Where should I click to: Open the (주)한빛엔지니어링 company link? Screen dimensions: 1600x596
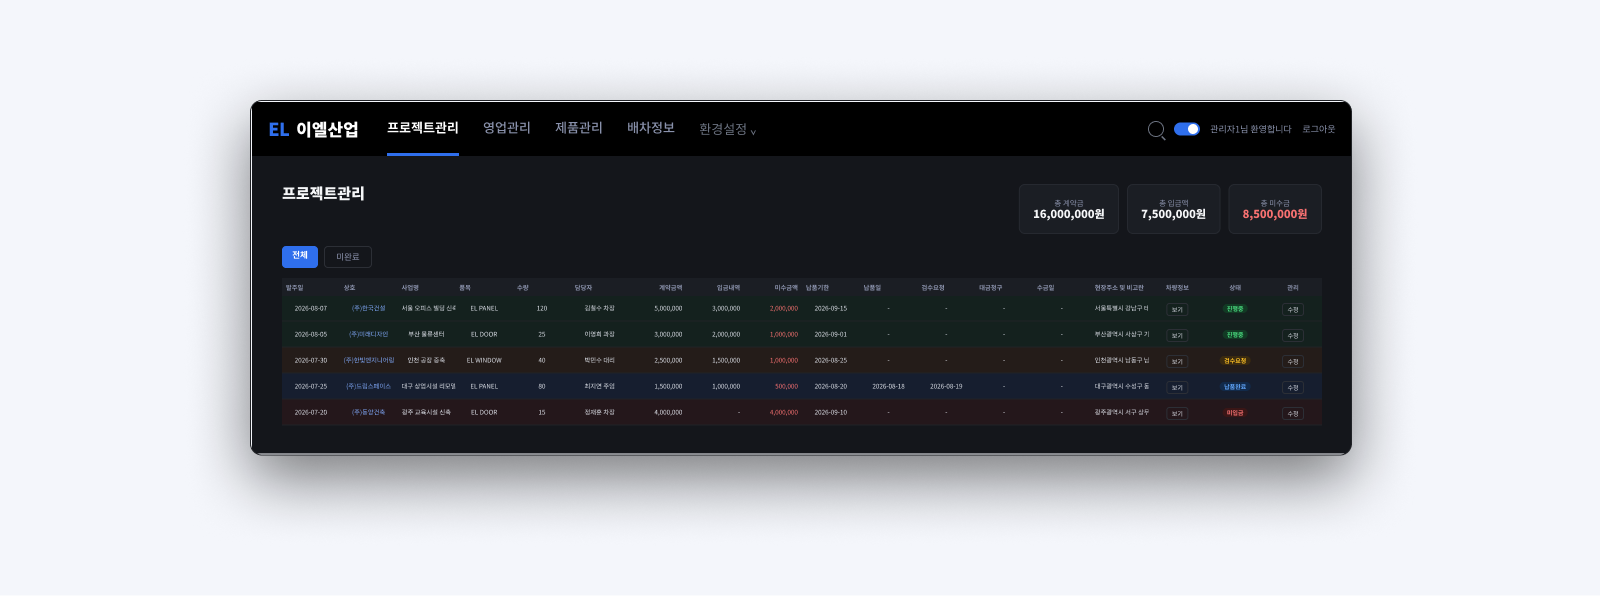coord(369,361)
